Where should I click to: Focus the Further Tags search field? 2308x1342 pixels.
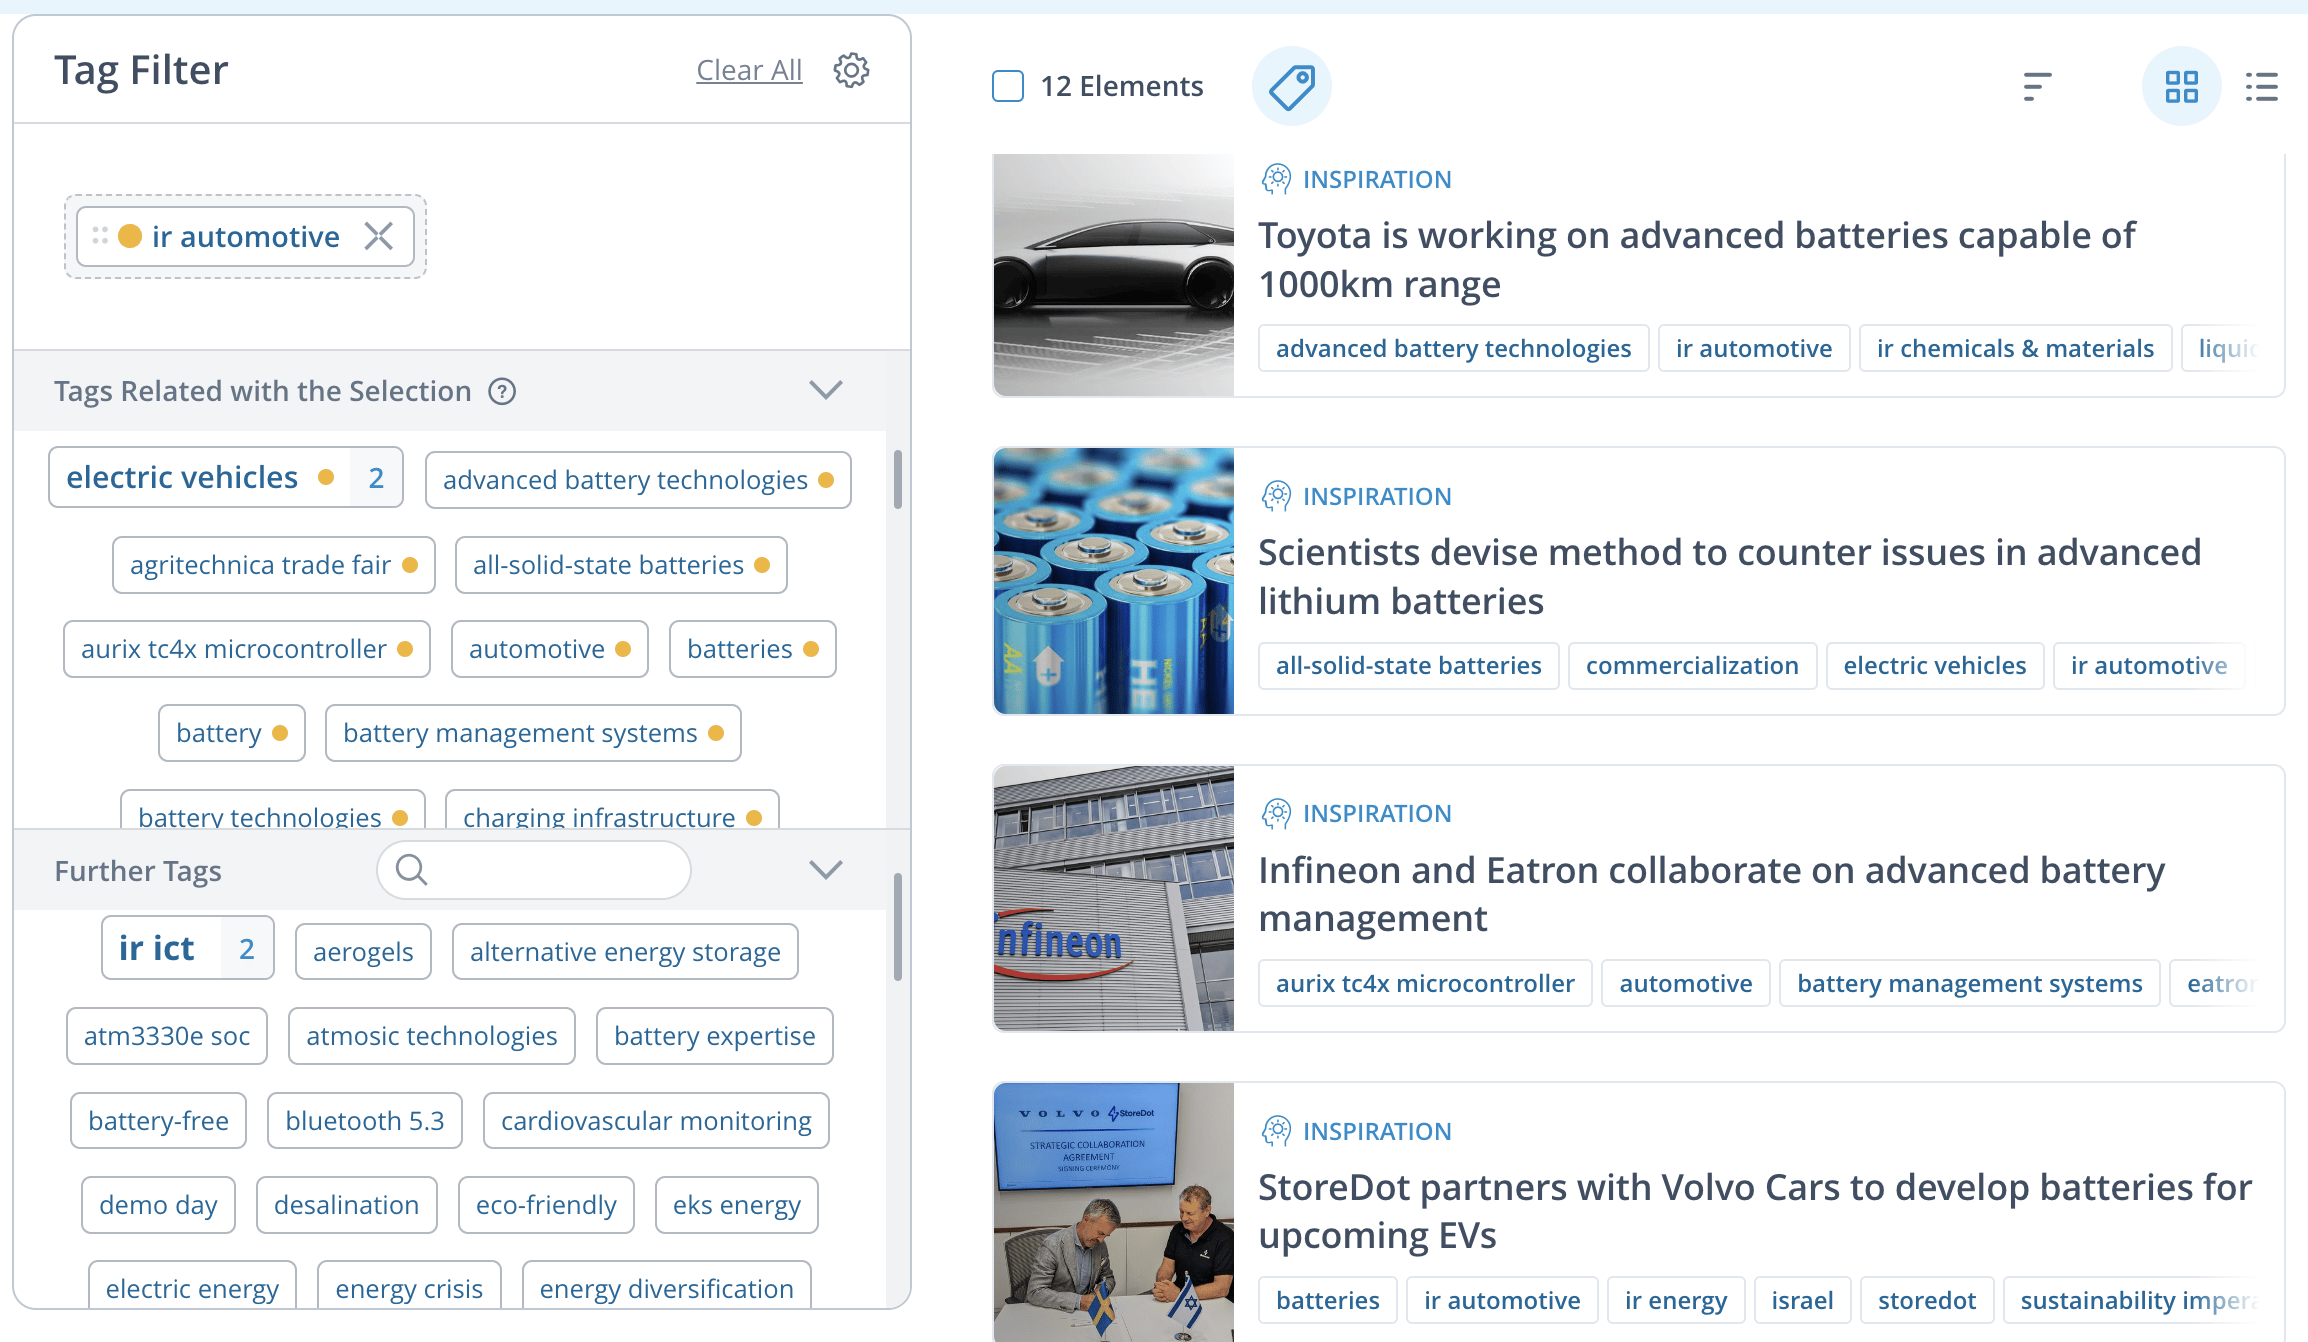pyautogui.click(x=534, y=870)
